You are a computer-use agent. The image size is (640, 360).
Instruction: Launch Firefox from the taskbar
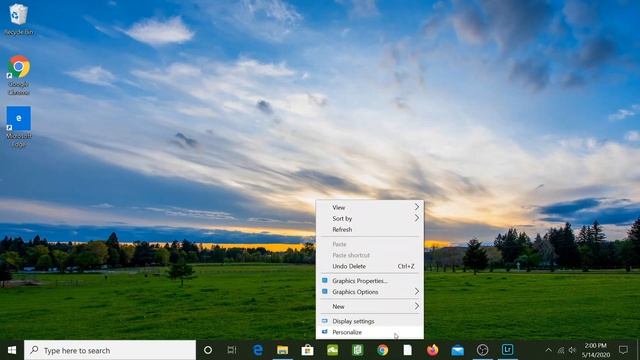pos(432,350)
